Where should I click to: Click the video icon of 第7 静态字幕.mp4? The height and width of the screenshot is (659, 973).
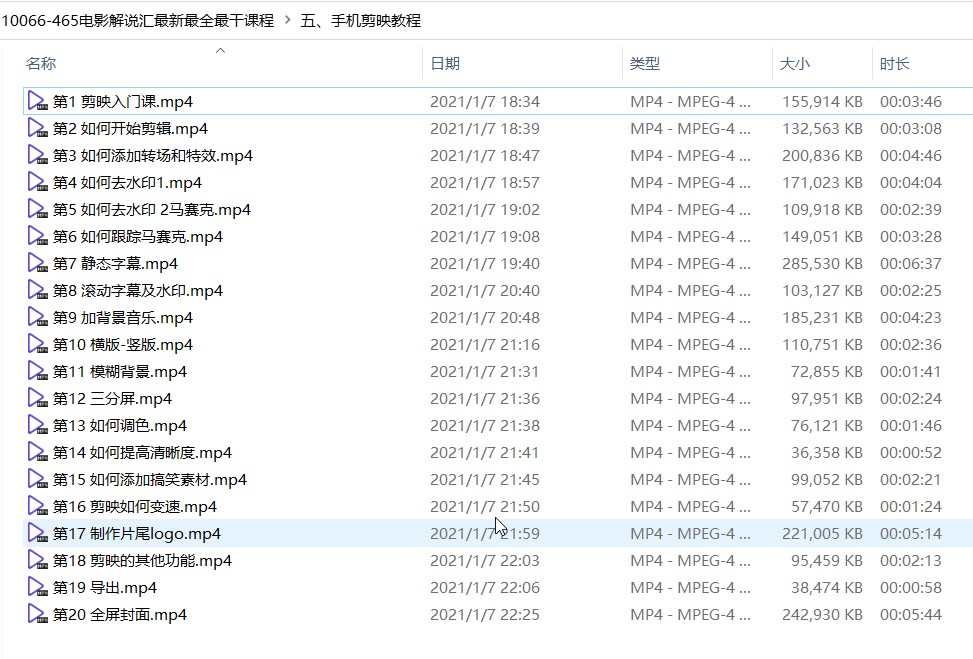click(x=37, y=263)
